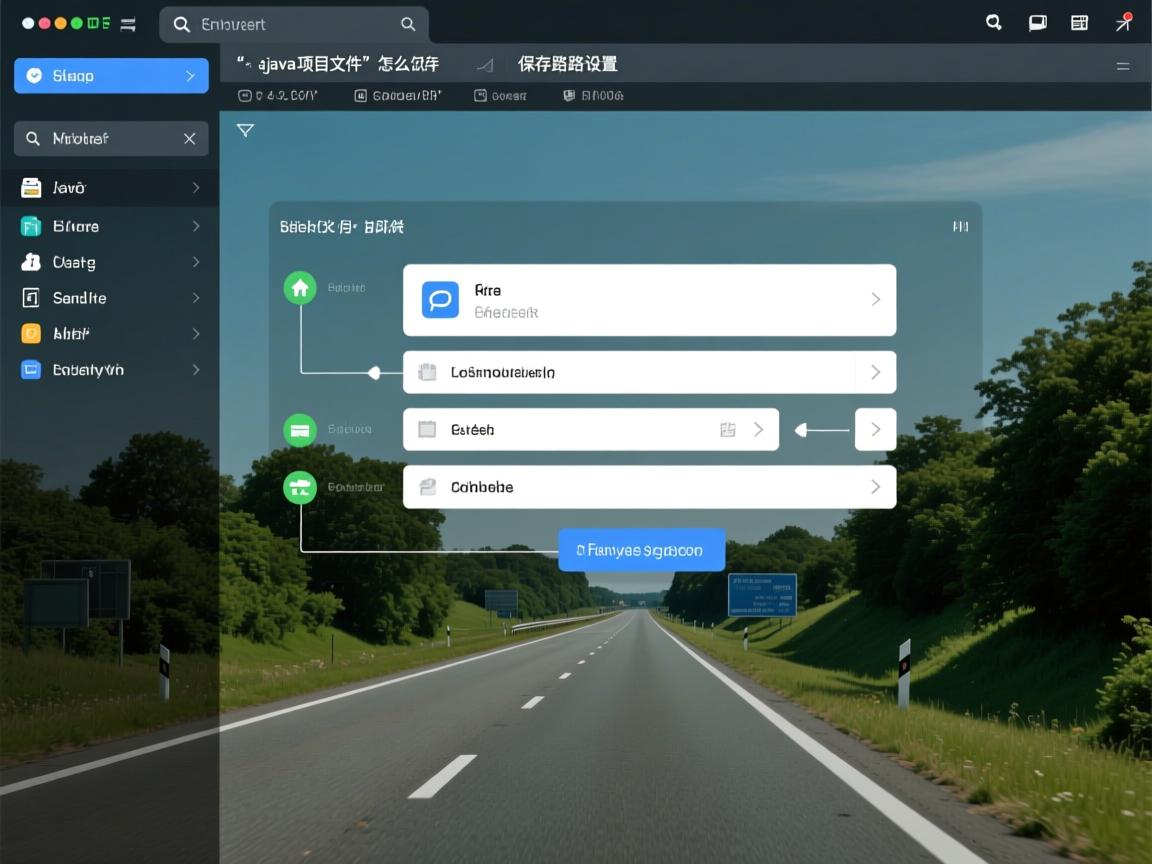Open the funnel filter icon below the toolbar
The height and width of the screenshot is (864, 1152).
coord(245,130)
